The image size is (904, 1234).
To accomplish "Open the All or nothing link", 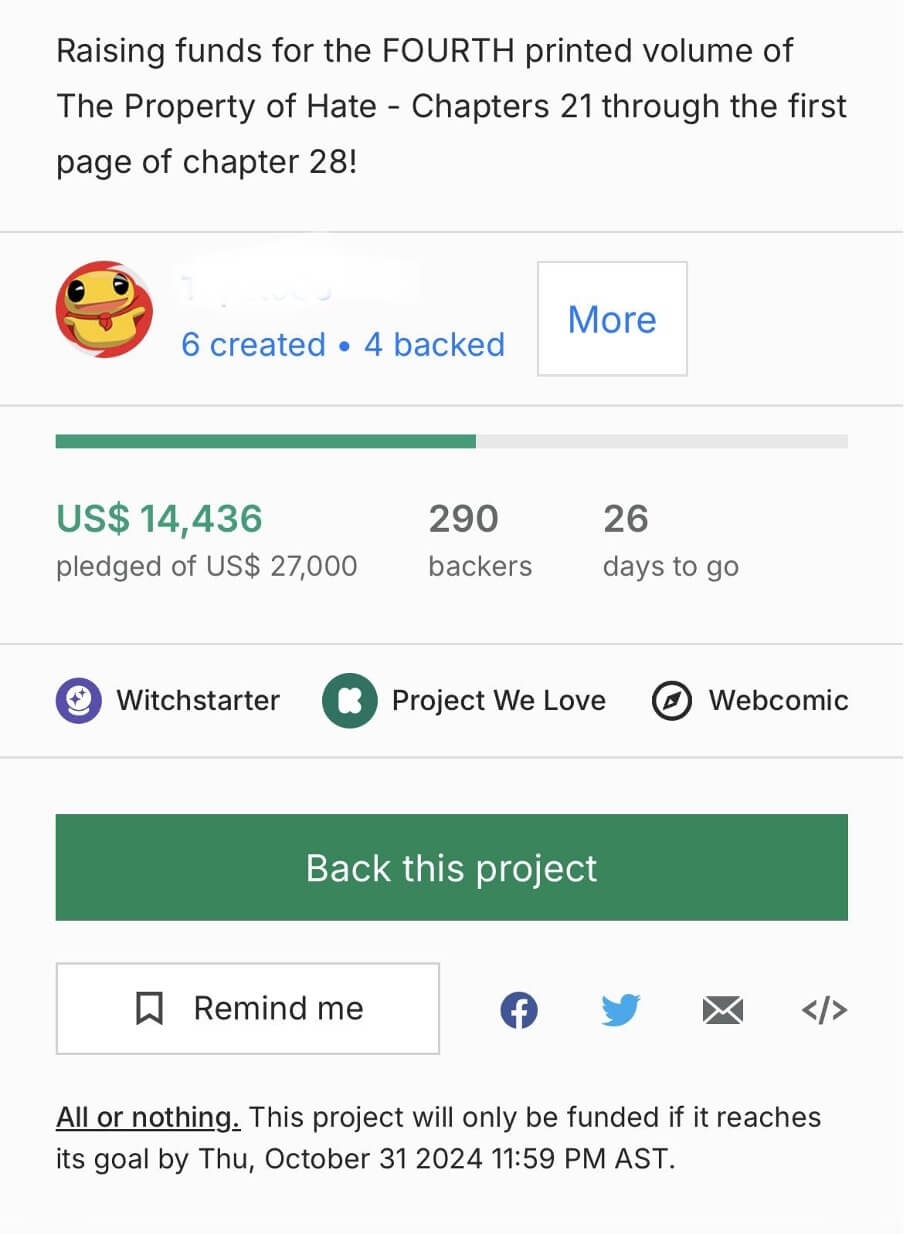I will click(148, 1117).
